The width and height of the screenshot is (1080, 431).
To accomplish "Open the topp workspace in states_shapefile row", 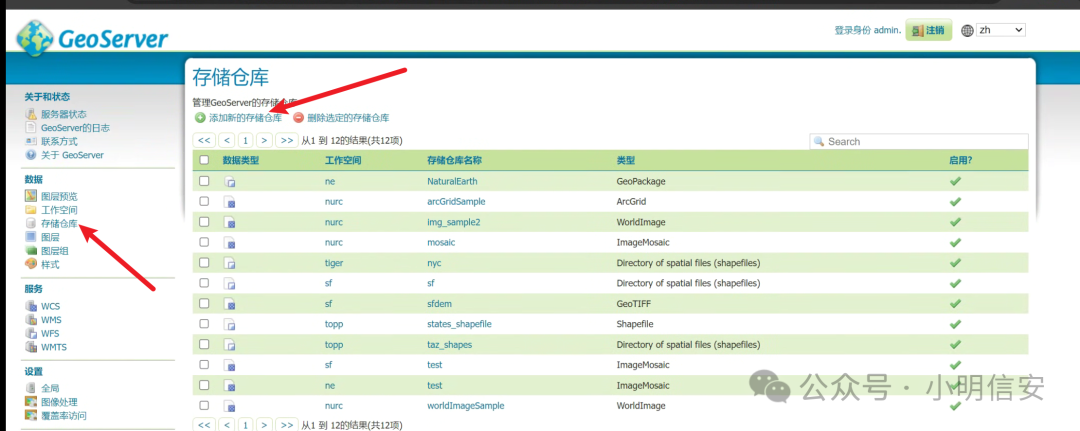I will 334,324.
